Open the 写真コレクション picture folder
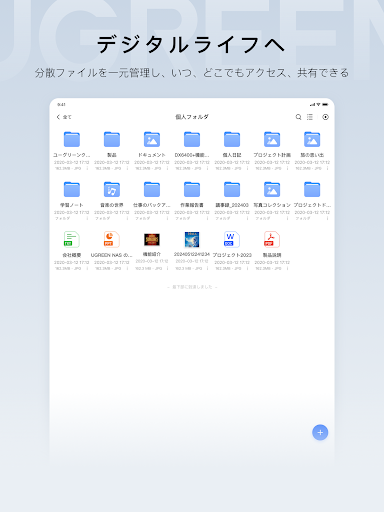This screenshot has width=384, height=512. point(272,189)
